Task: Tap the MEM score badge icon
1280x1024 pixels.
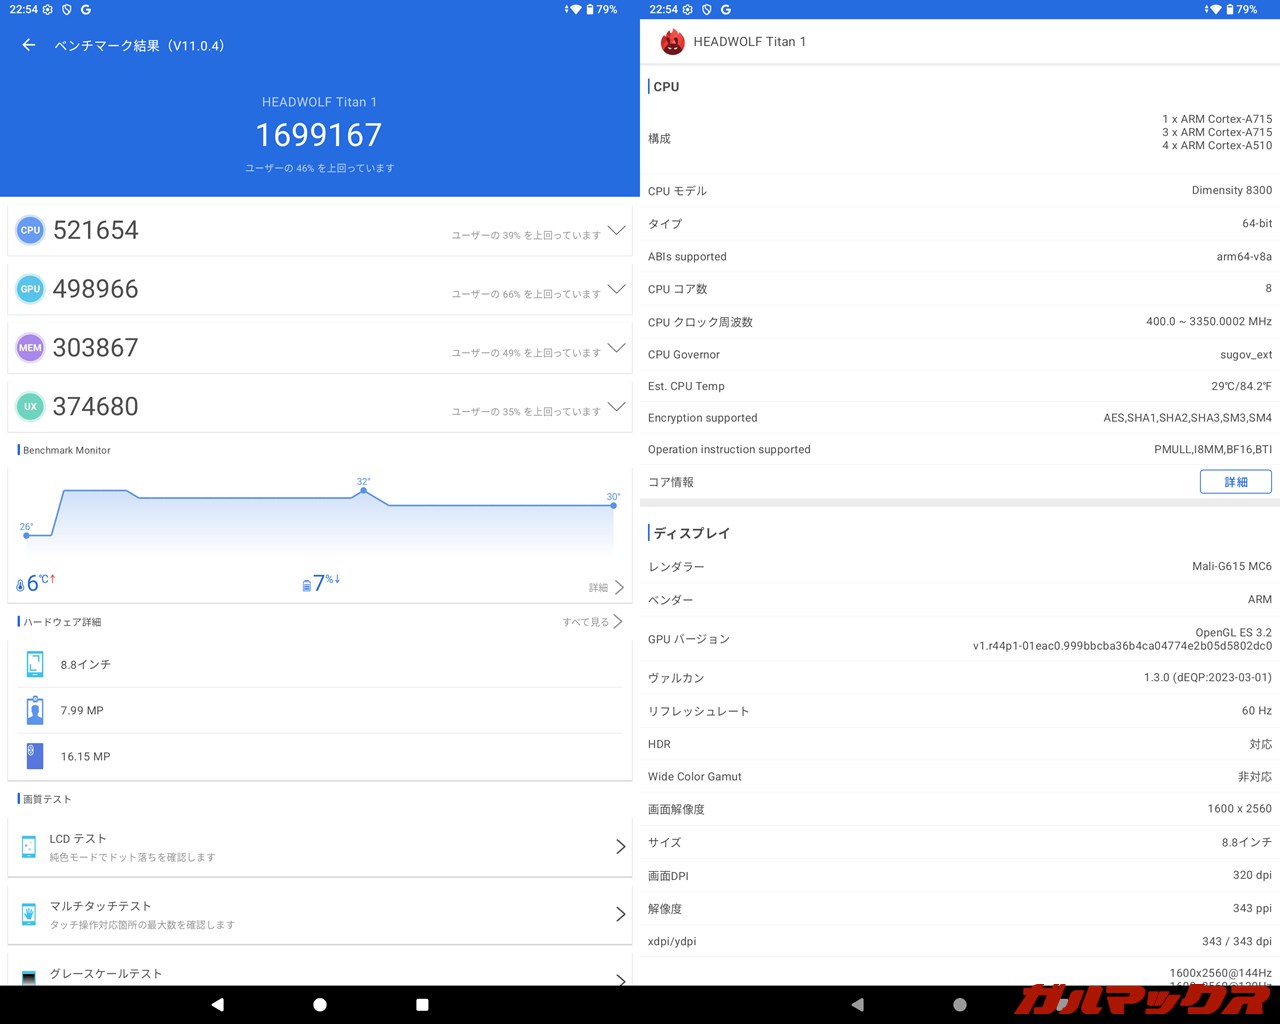Action: [x=30, y=348]
